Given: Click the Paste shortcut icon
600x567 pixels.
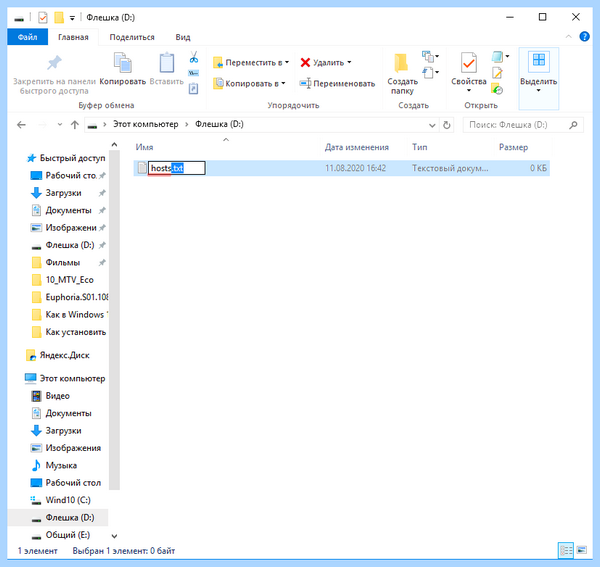Looking at the screenshot, I should (x=194, y=89).
